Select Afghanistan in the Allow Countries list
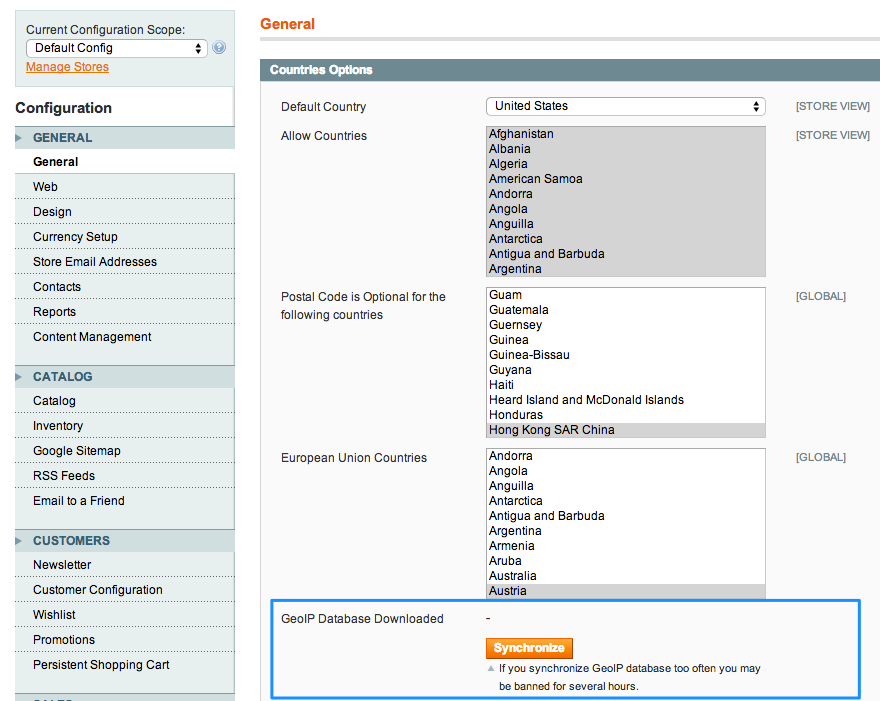 (x=625, y=134)
